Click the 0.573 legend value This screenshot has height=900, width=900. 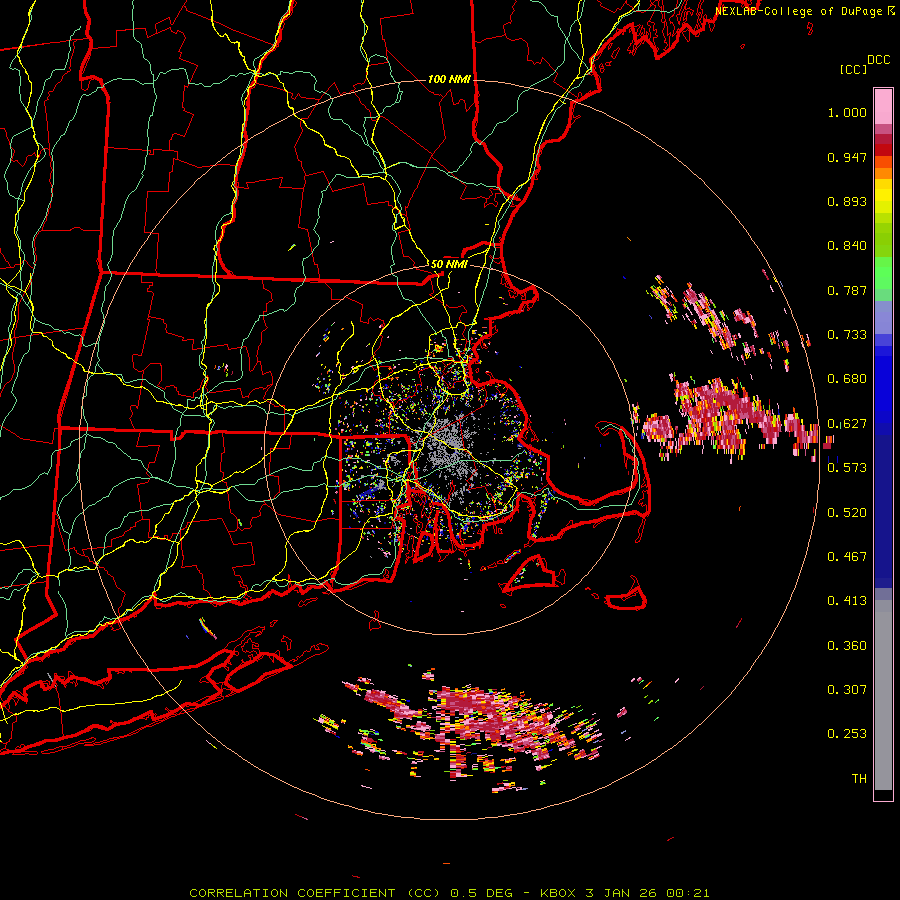[847, 468]
